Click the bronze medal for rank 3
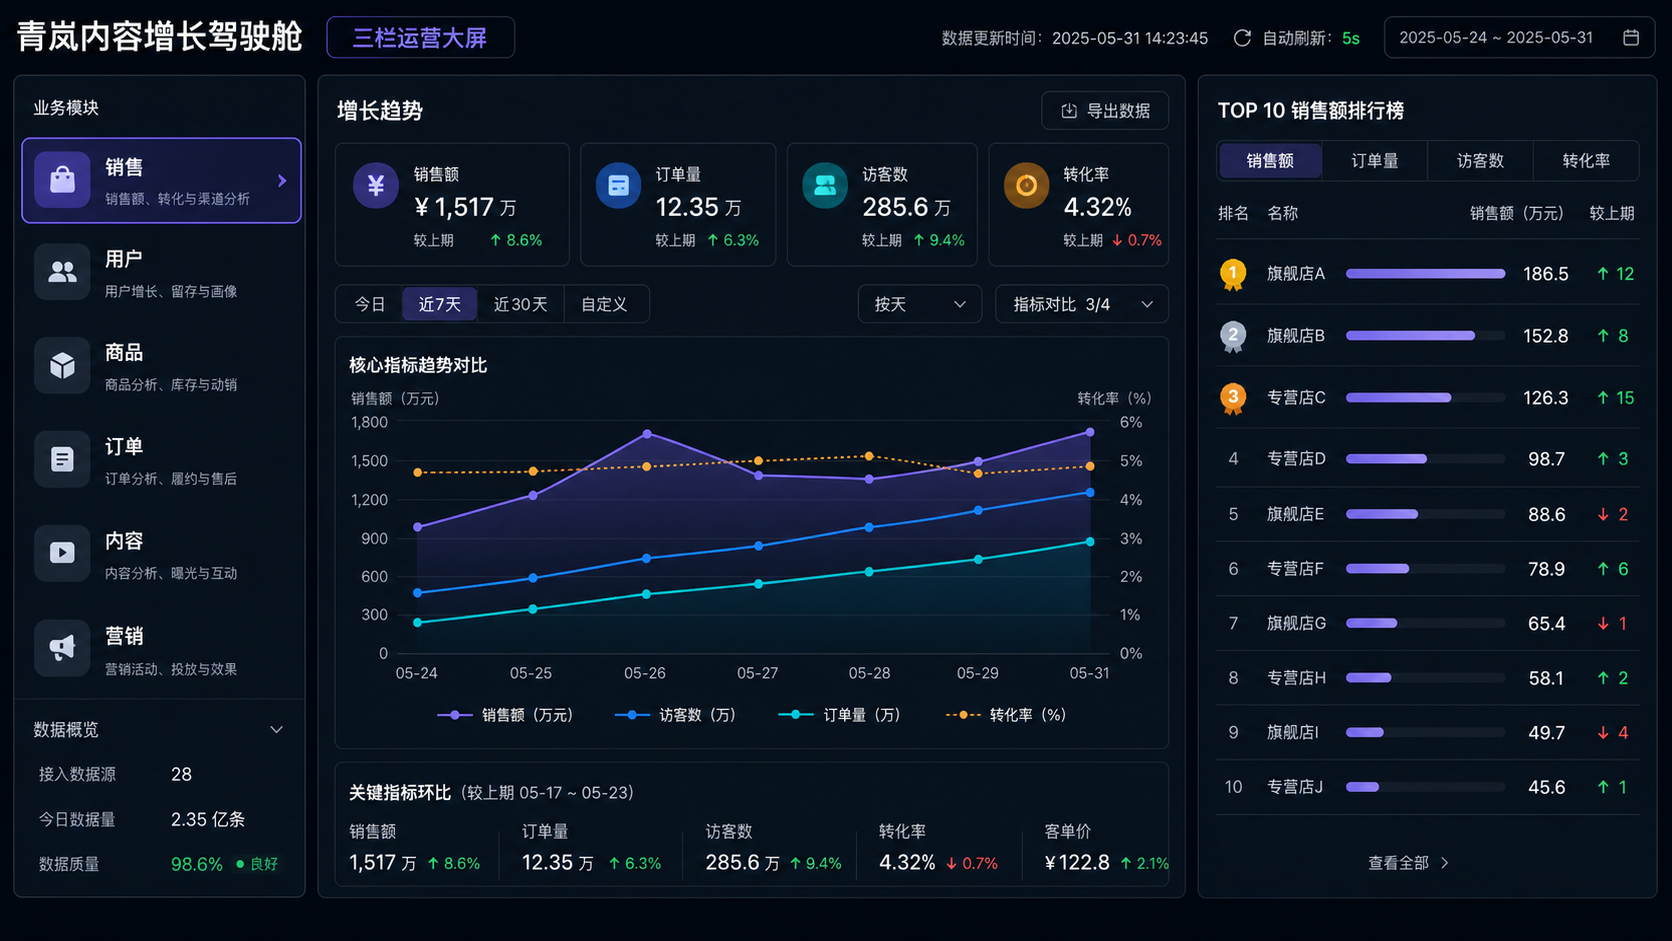Screen dimensions: 1672x941 click(1233, 398)
